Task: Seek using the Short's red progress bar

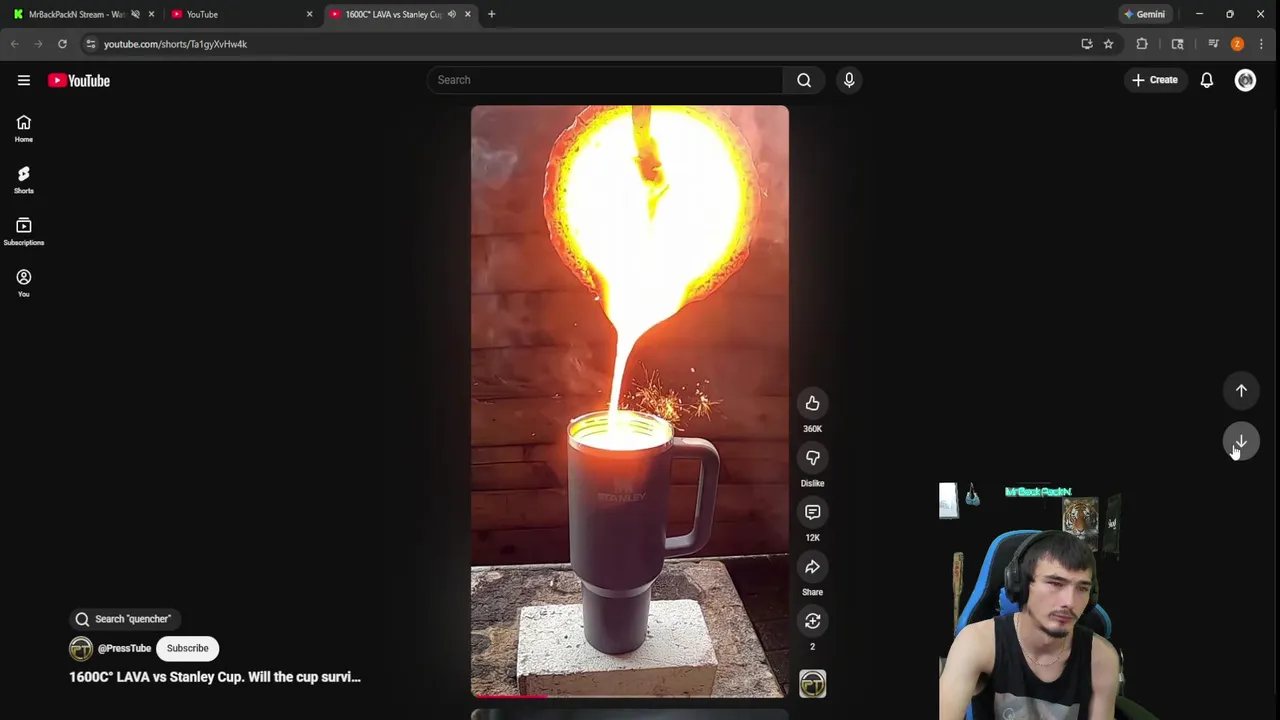Action: tap(629, 695)
